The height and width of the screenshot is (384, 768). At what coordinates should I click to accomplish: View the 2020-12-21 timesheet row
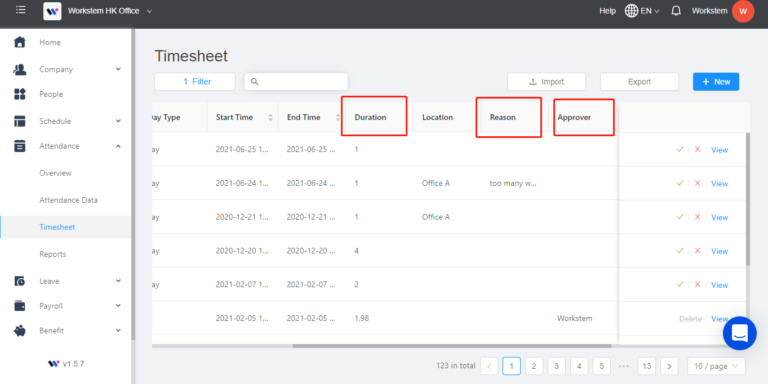tap(720, 217)
